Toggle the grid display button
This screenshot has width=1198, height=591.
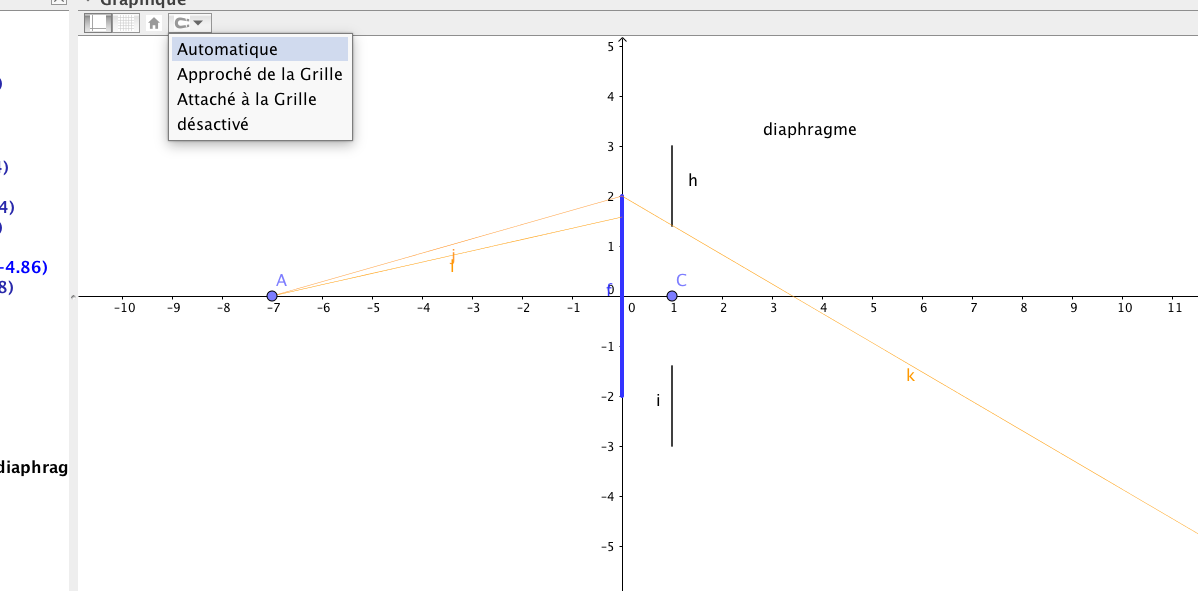(x=125, y=23)
